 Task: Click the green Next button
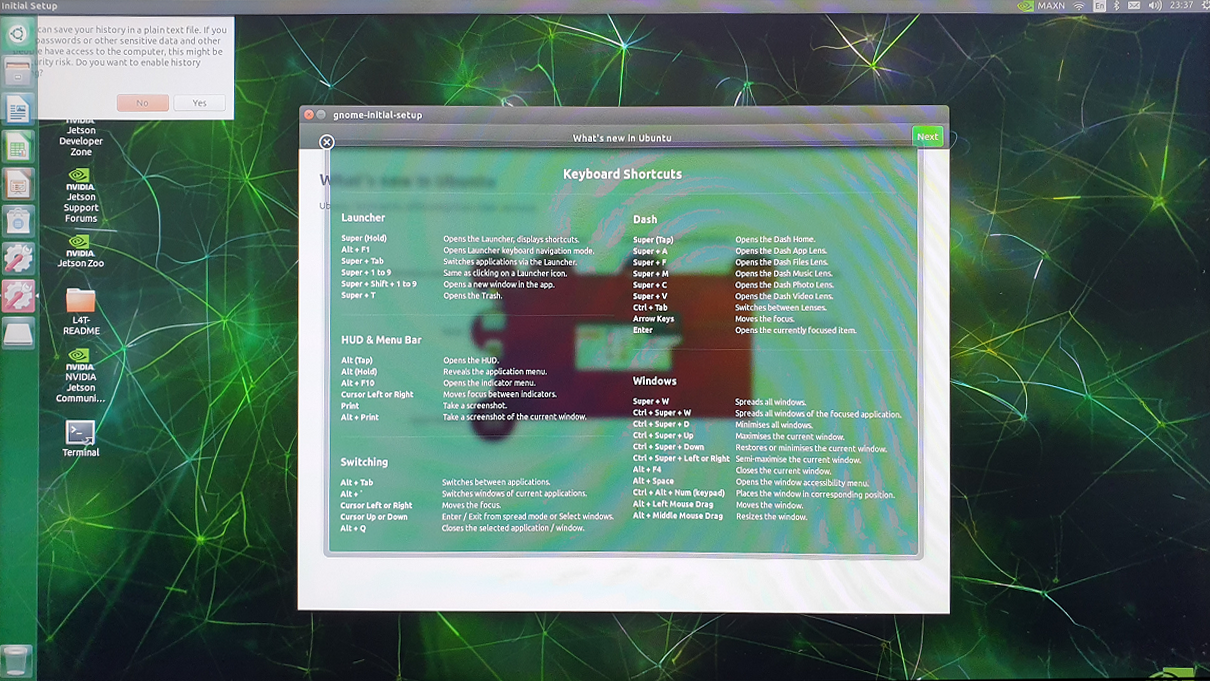pos(927,137)
